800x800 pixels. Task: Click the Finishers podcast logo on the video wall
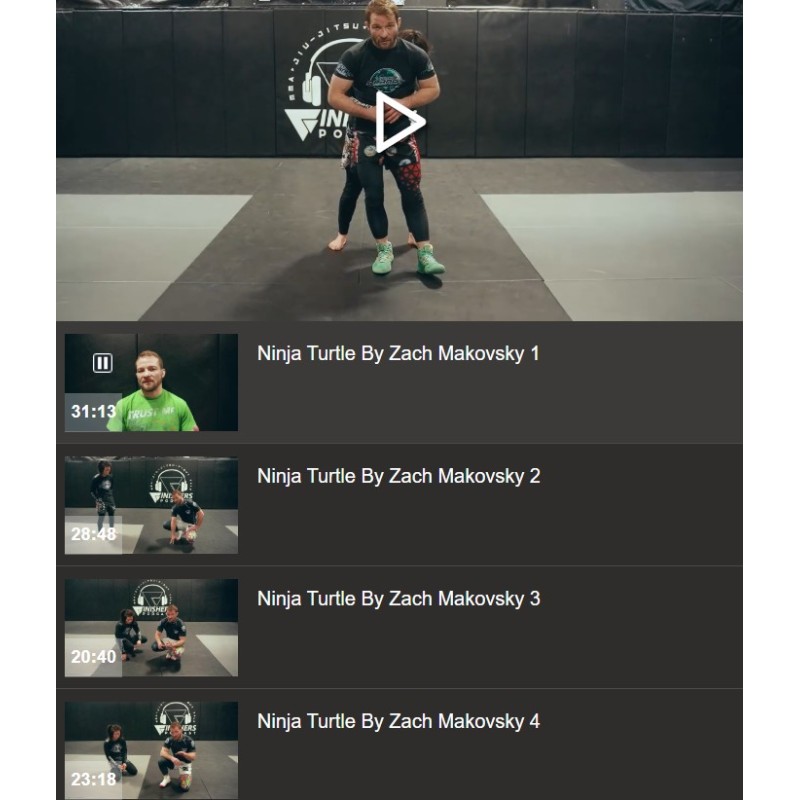click(x=317, y=84)
